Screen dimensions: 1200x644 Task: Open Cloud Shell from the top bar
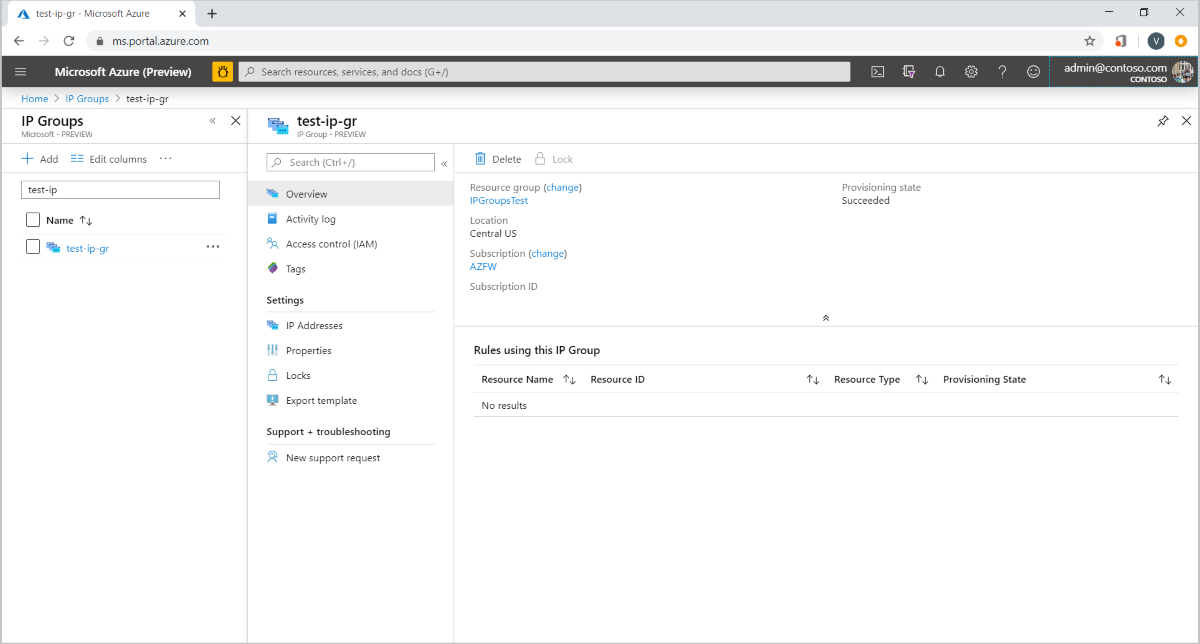point(877,72)
